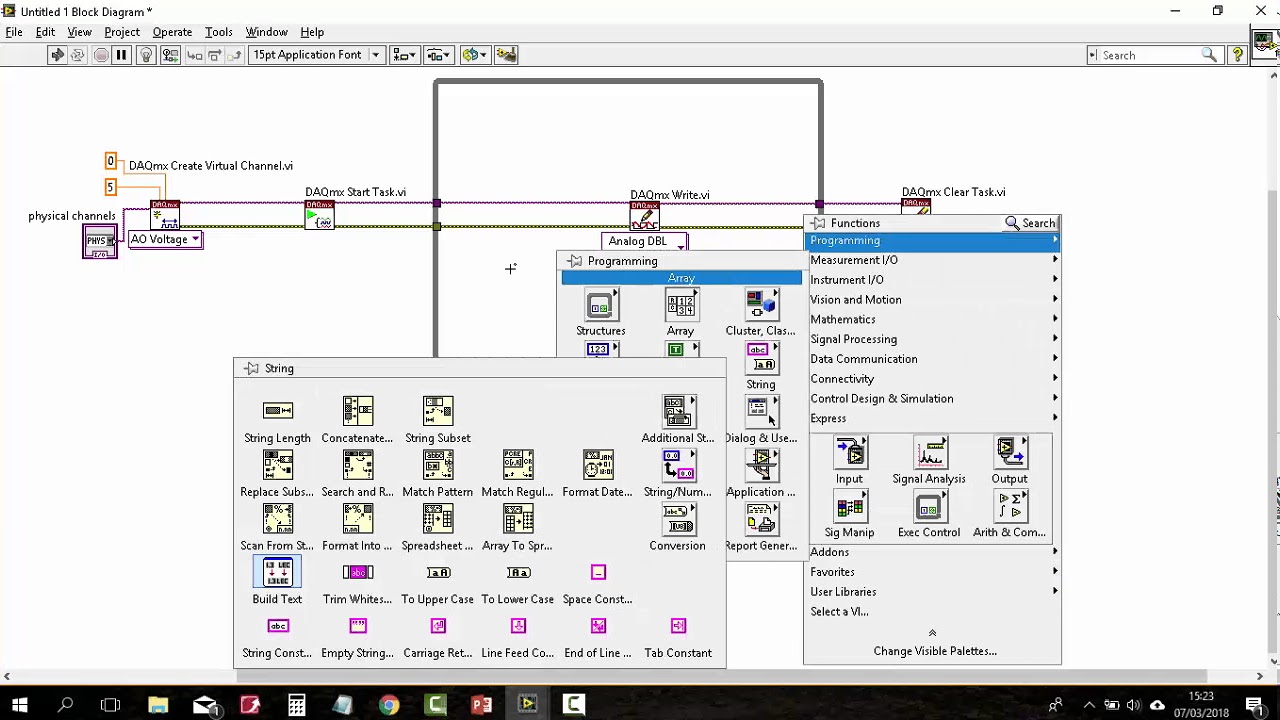This screenshot has height=720, width=1280.
Task: Open the String/Number Conversion subpalette
Action: click(x=678, y=464)
